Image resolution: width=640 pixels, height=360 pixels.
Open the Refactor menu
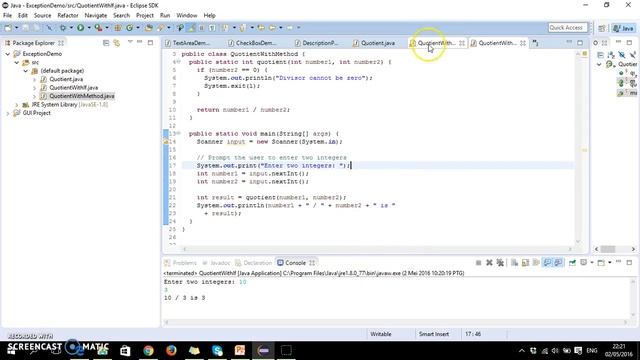pyautogui.click(x=68, y=16)
